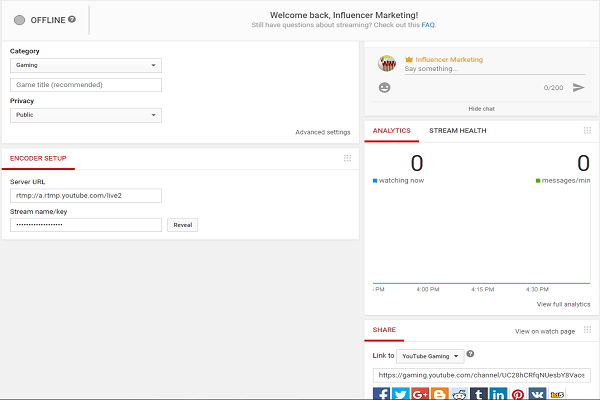
Task: Click Hide chat
Action: click(x=481, y=109)
